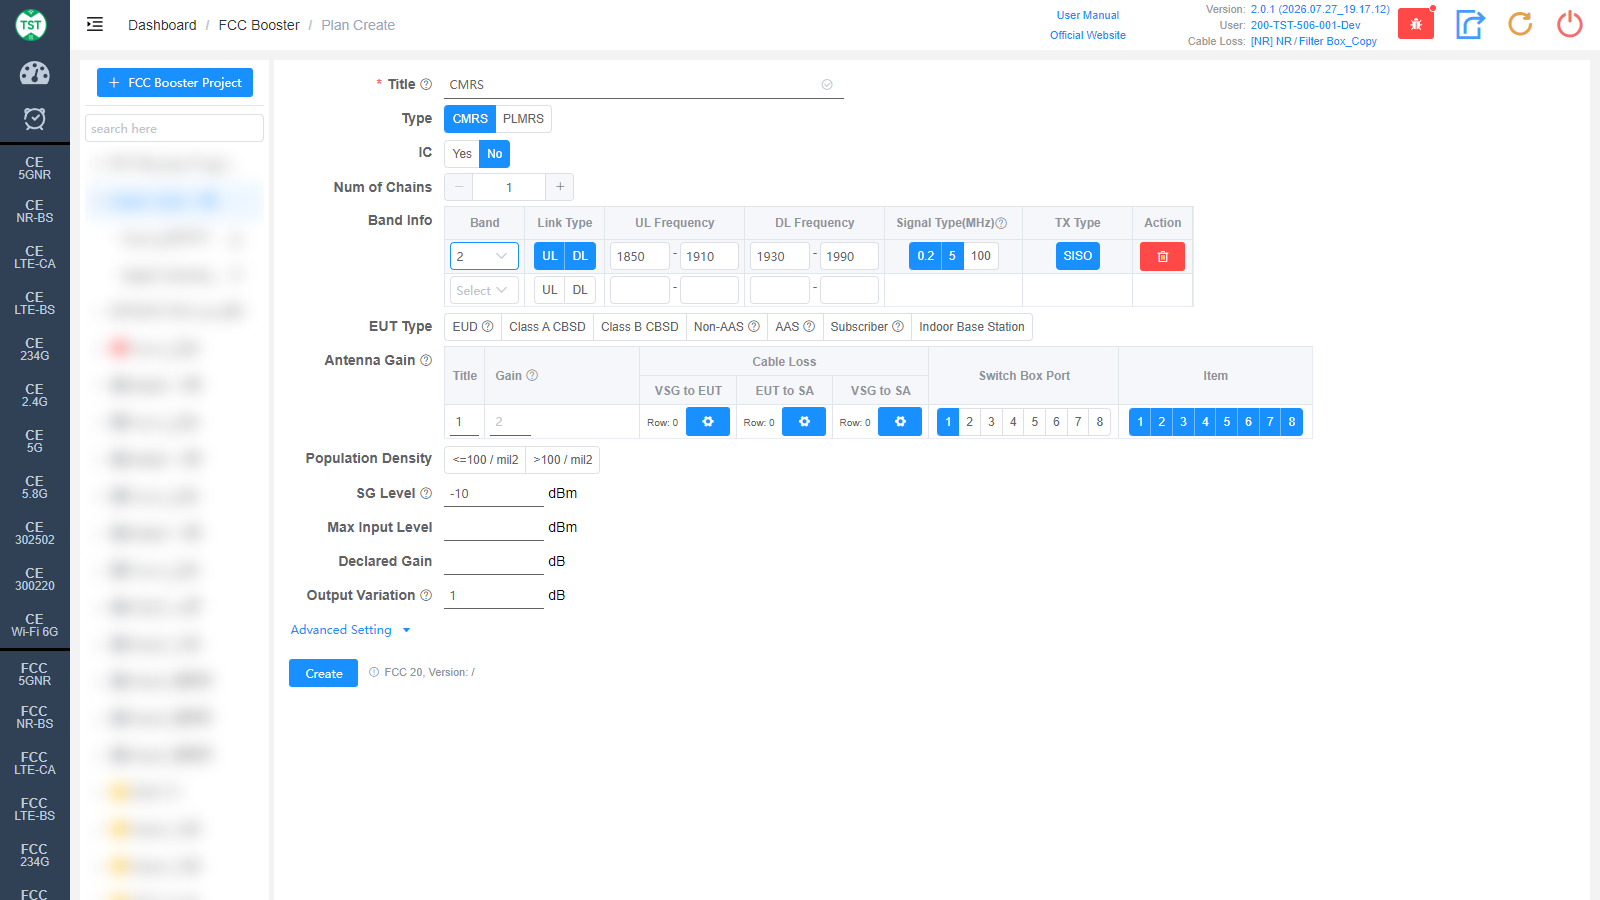Toggle the DL link type for band 2
The image size is (1600, 900).
[x=580, y=256]
